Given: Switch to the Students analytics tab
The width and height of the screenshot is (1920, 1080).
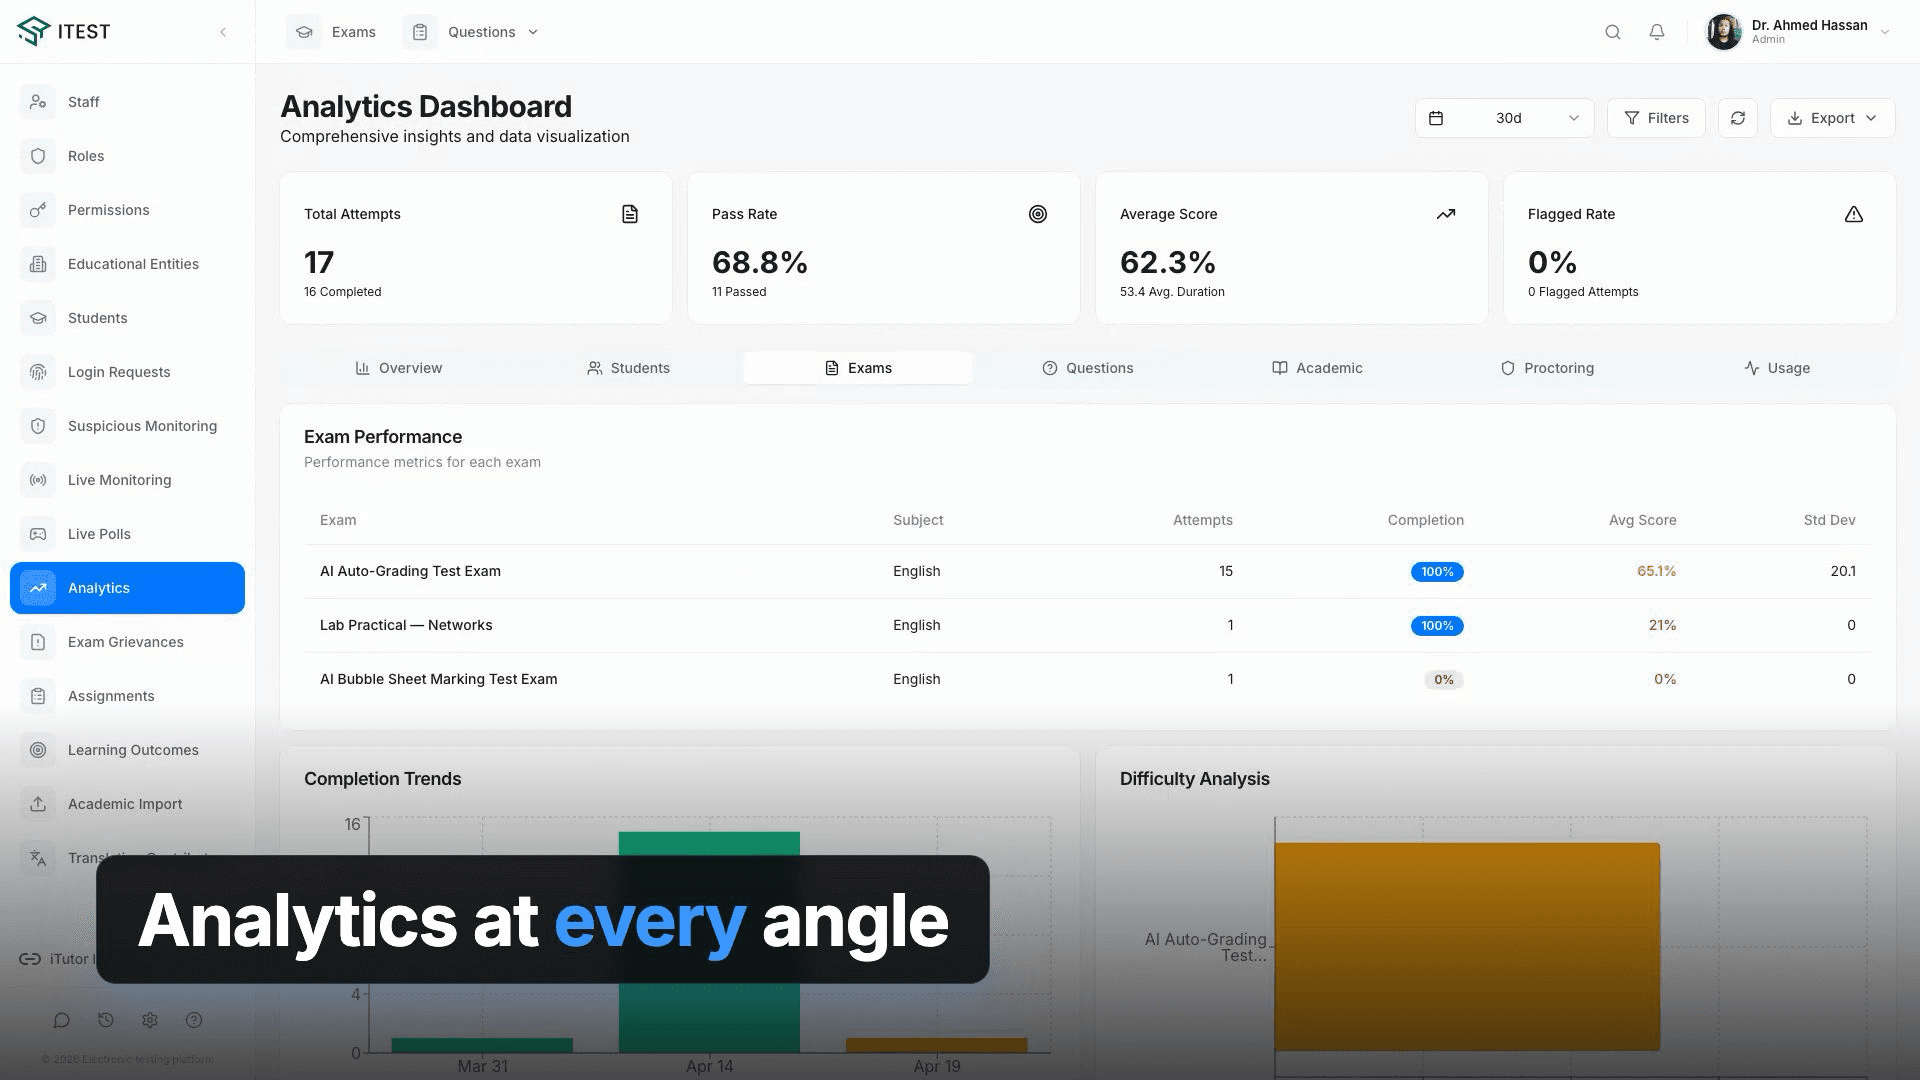Looking at the screenshot, I should [x=628, y=368].
